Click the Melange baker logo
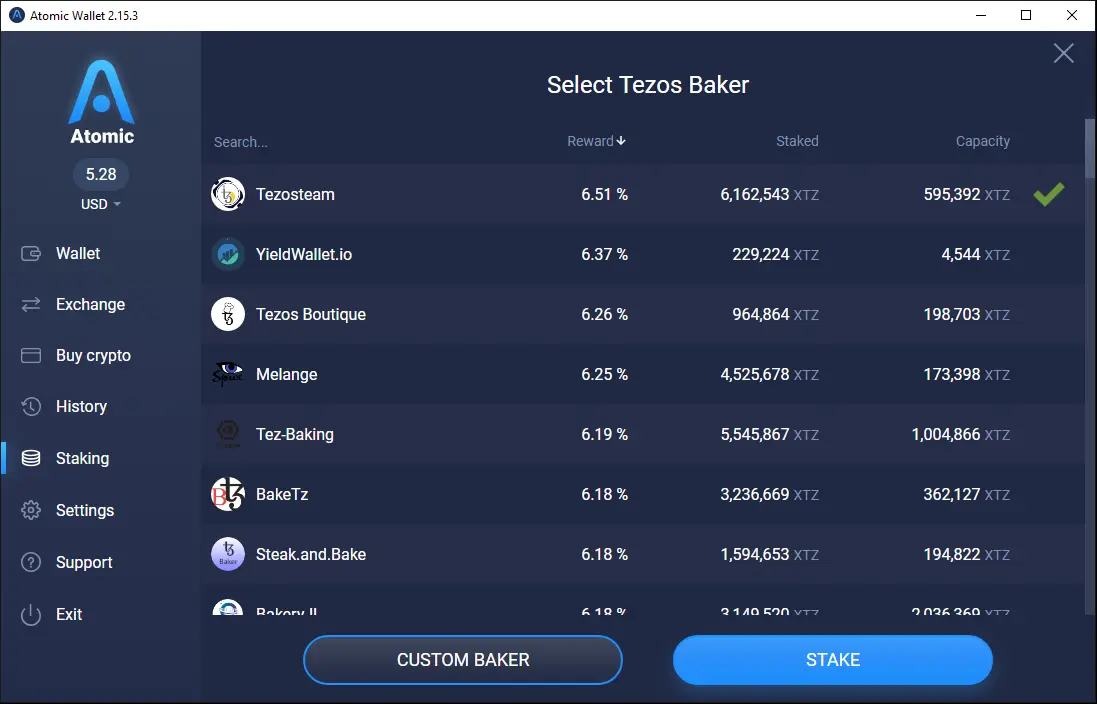The width and height of the screenshot is (1097, 704). pos(228,374)
